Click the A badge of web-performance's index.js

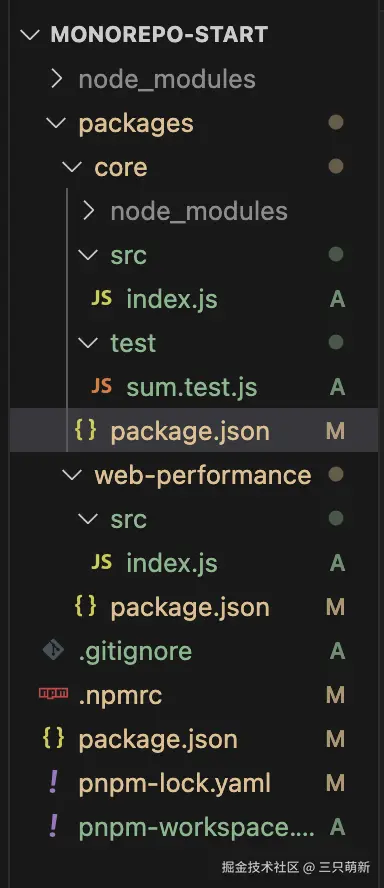(338, 563)
